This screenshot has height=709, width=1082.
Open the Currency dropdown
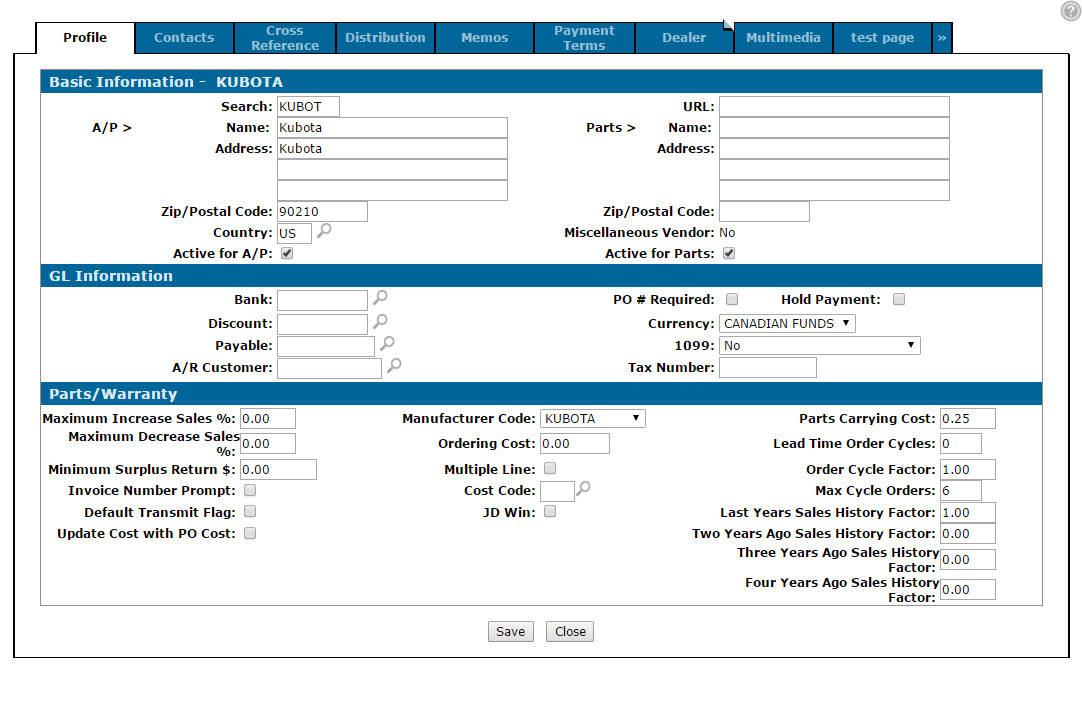tap(787, 323)
